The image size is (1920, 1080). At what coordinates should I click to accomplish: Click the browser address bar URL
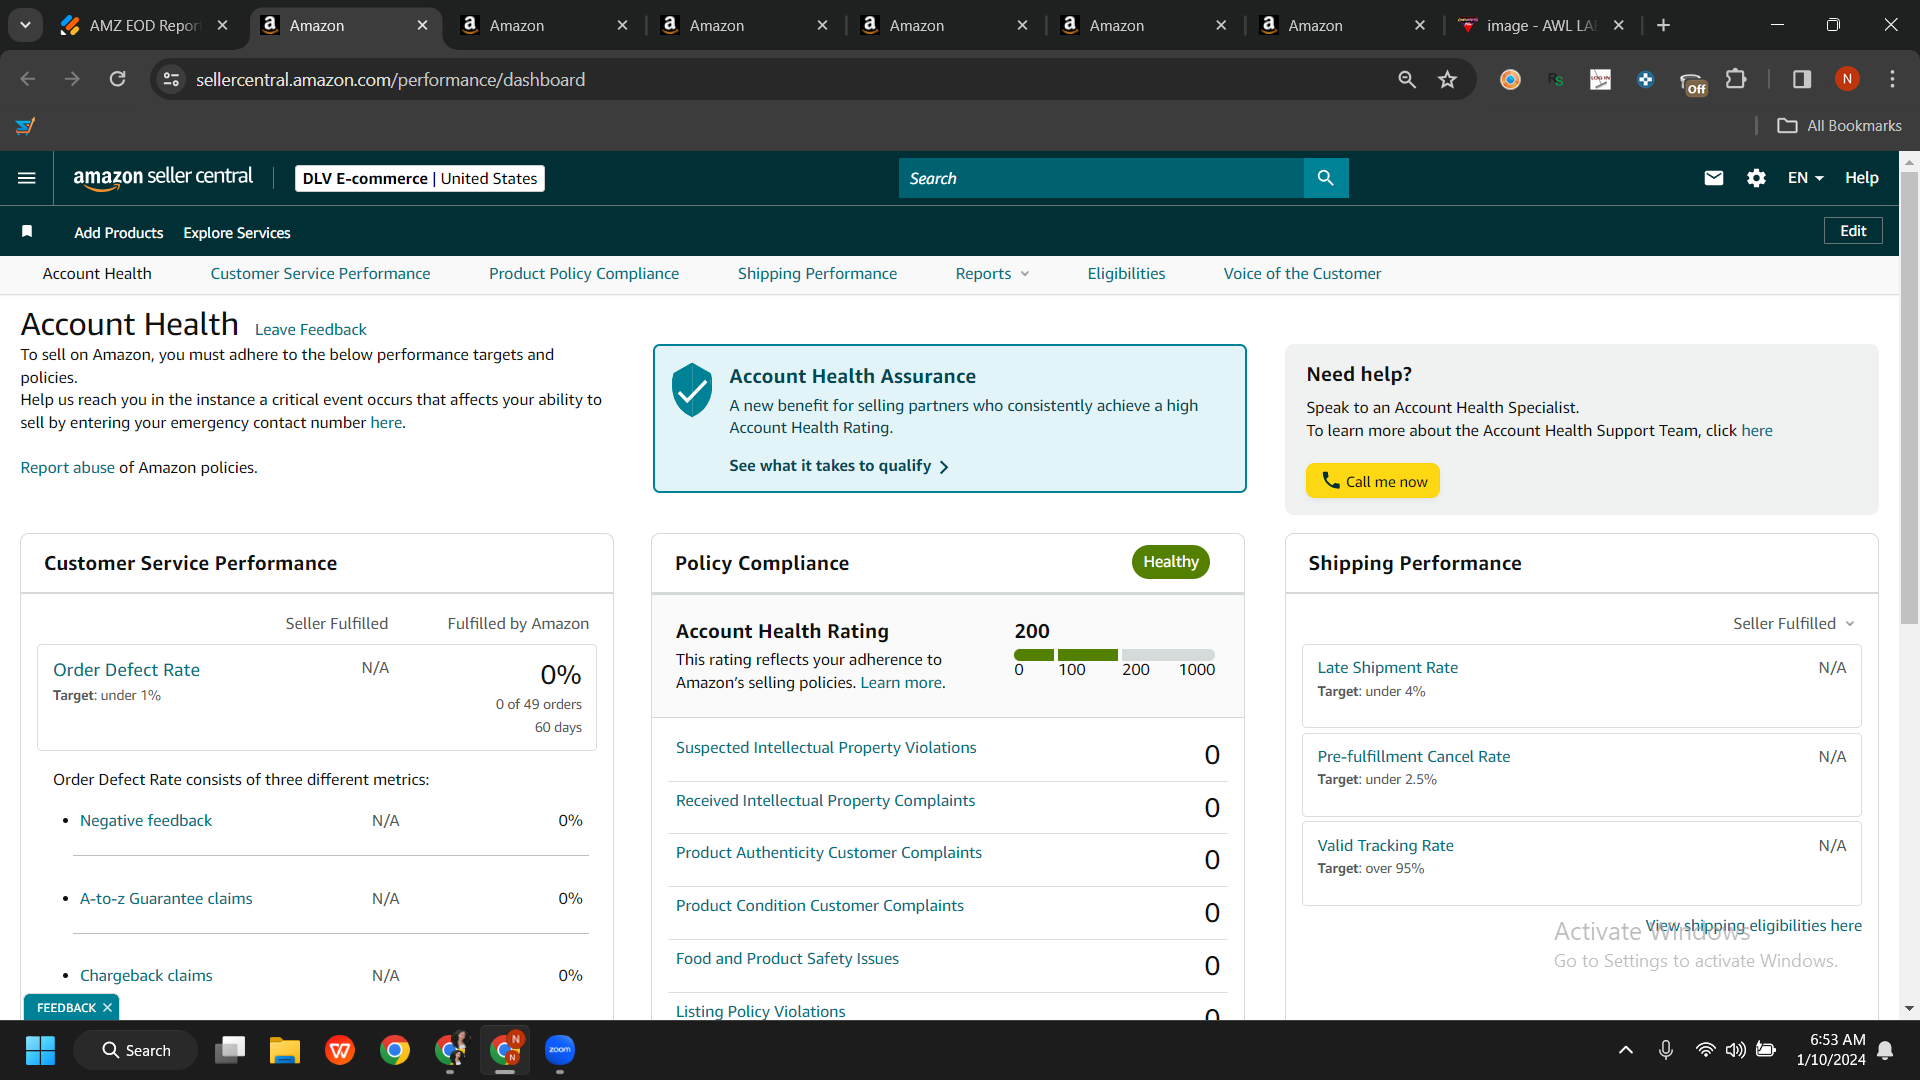coord(390,79)
